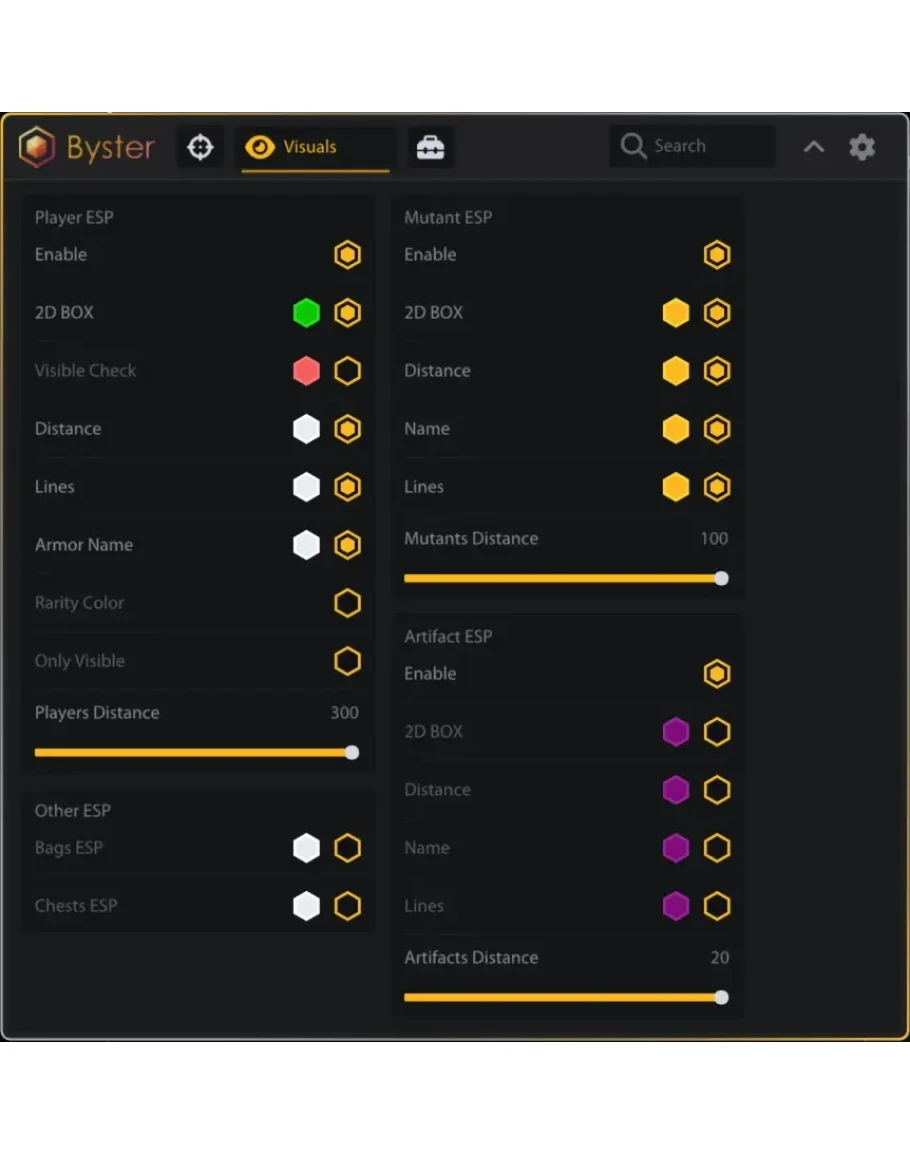Screen dimensions: 910x1155
Task: Disable the Player ESP Enable toggle
Action: point(347,255)
